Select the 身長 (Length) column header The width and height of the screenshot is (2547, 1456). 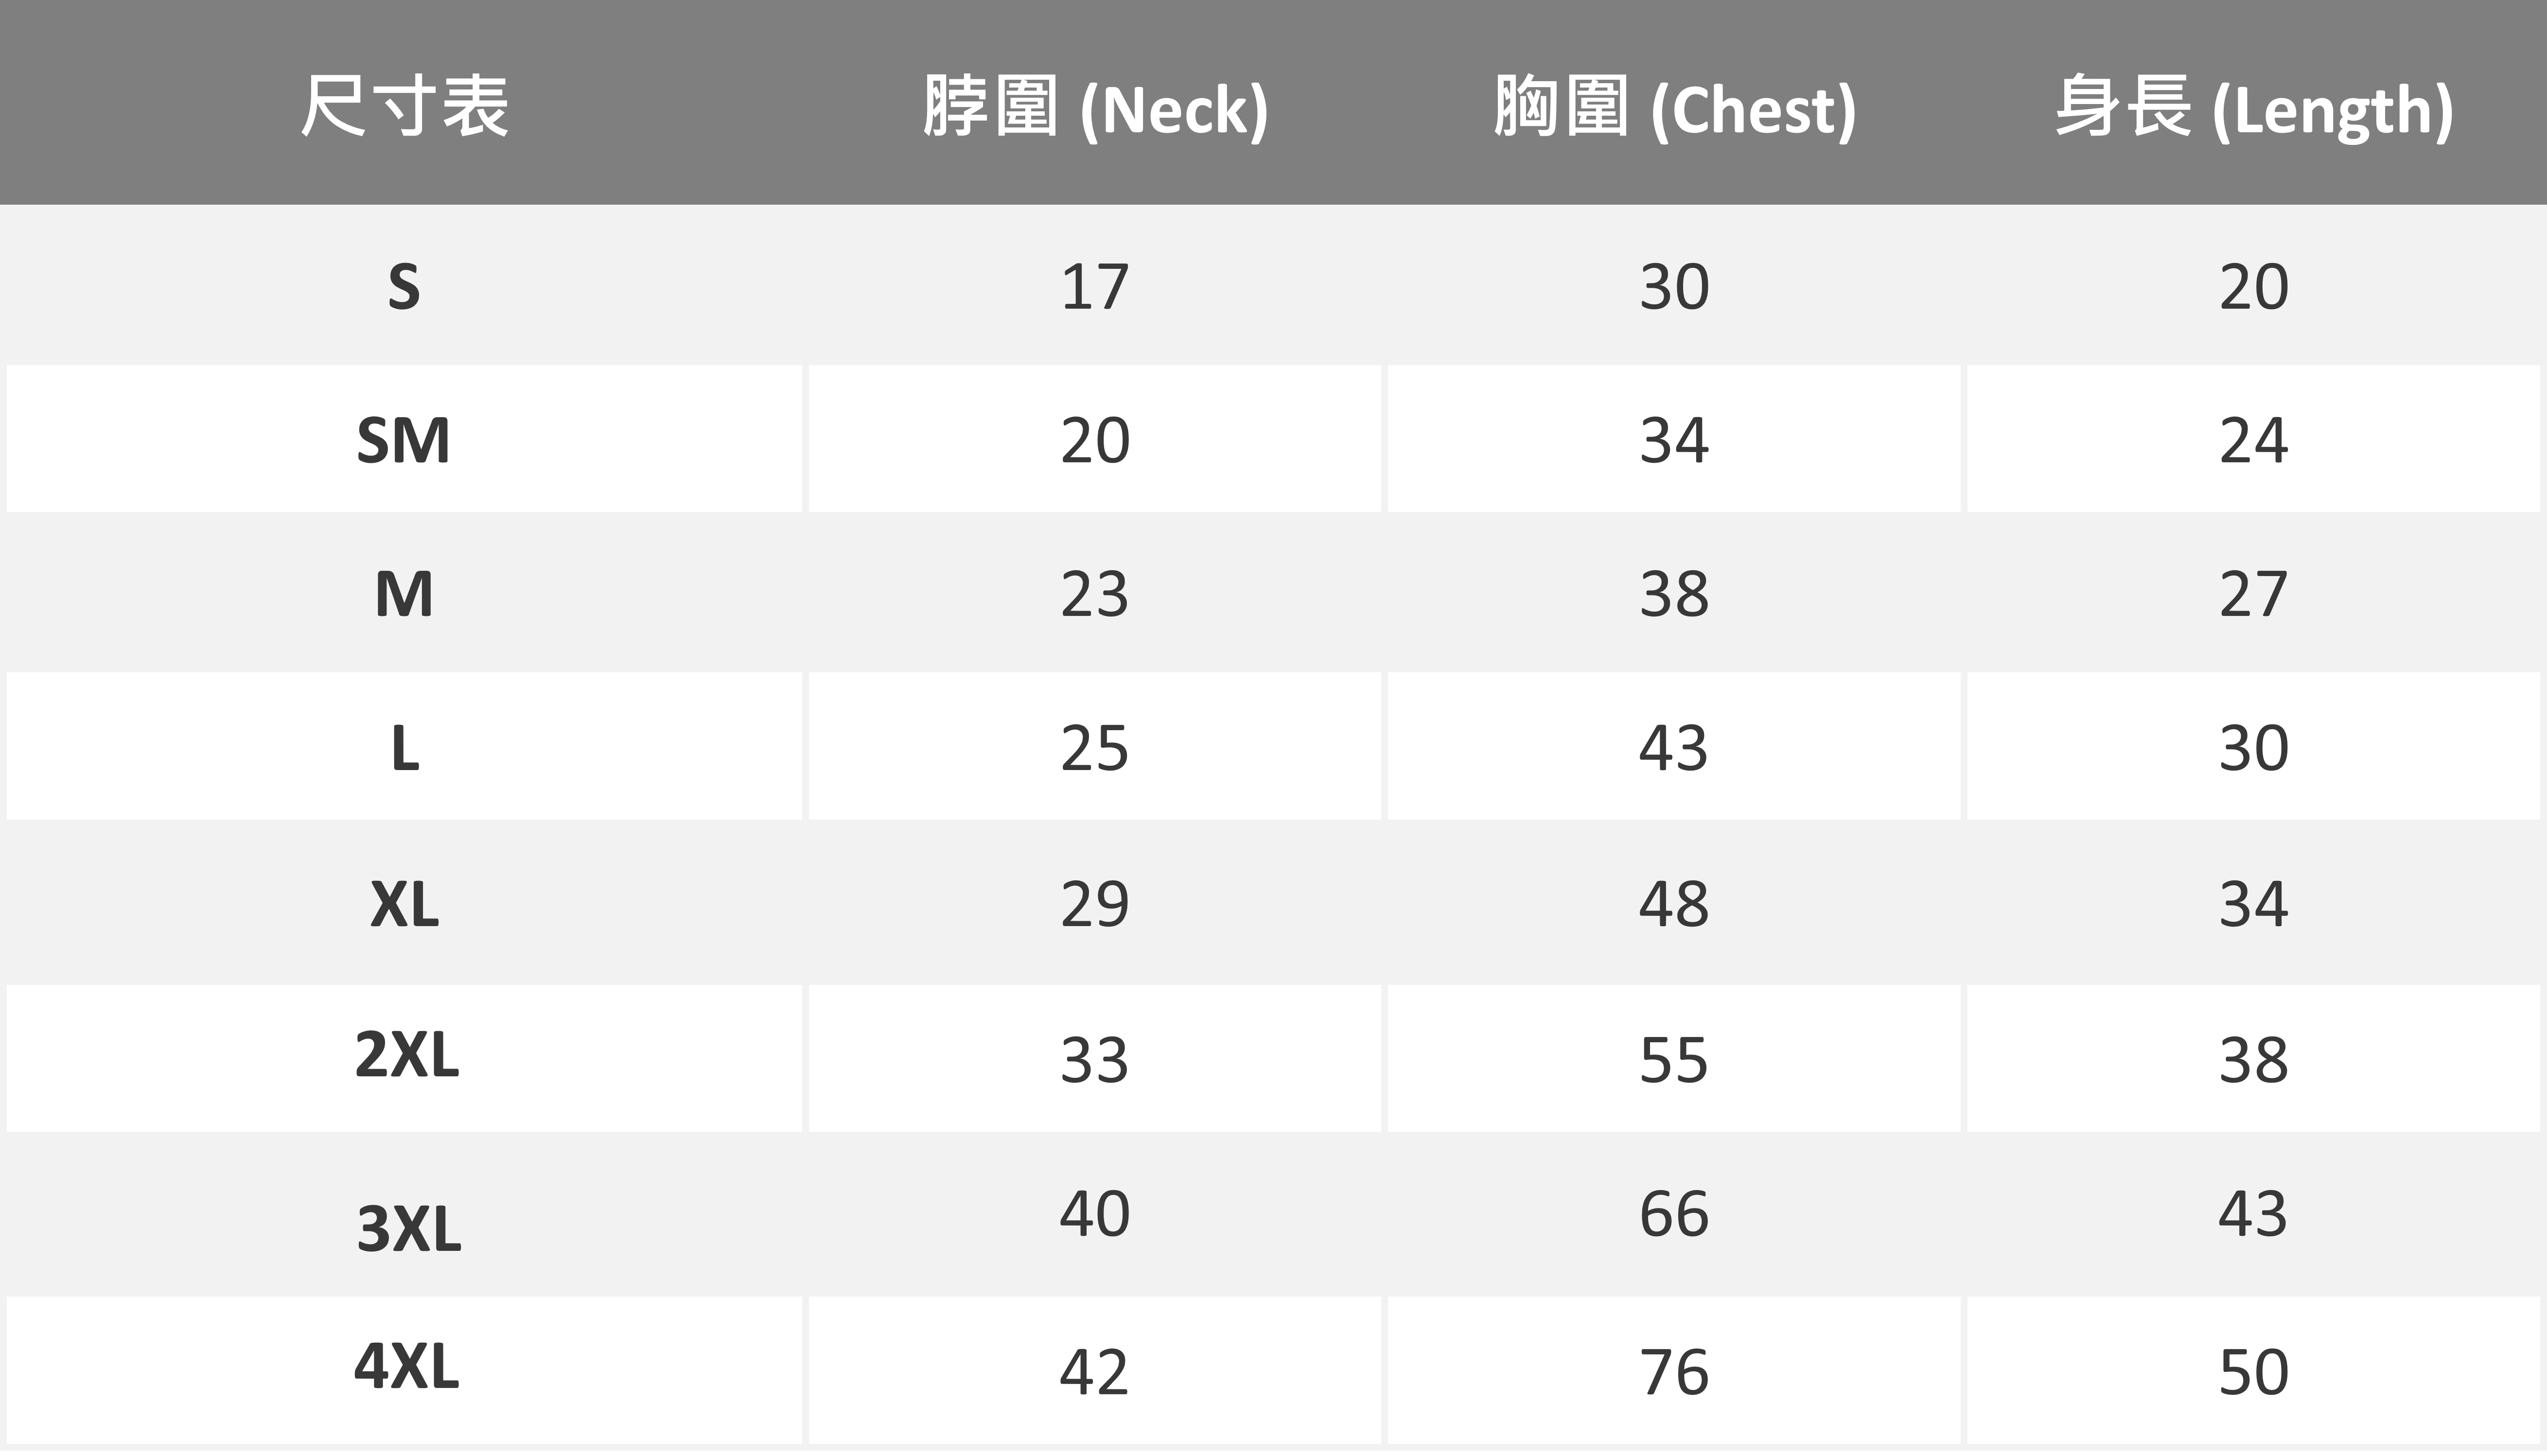pos(2254,106)
